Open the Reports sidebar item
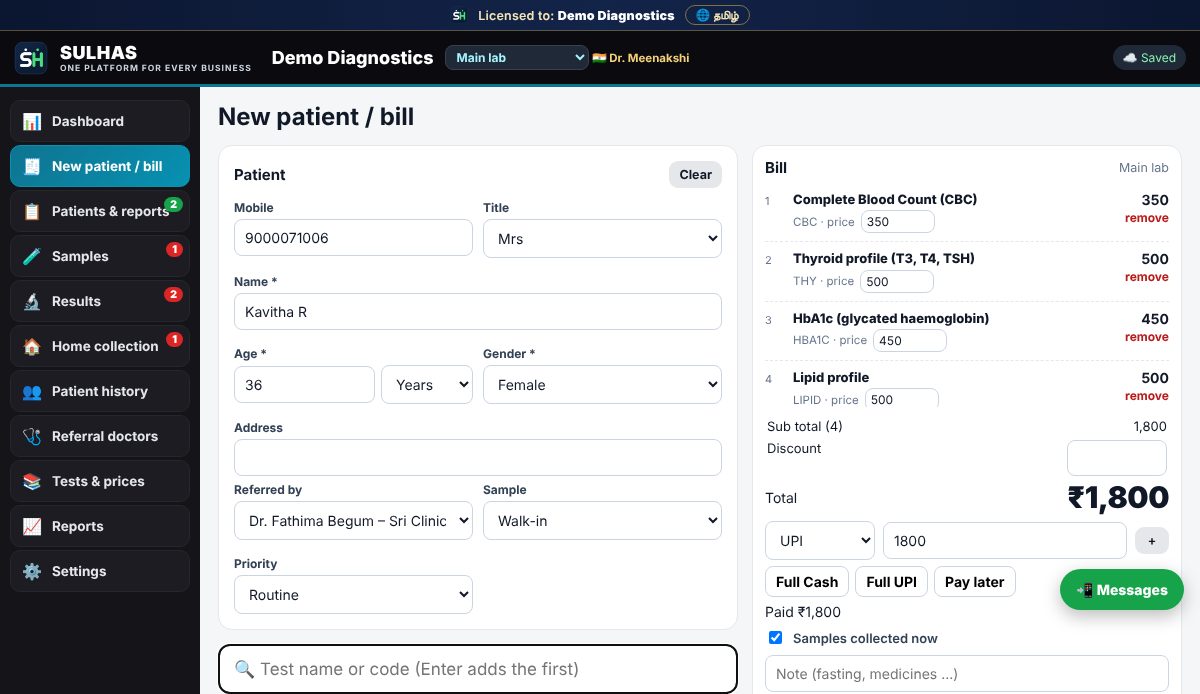 pyautogui.click(x=100, y=526)
